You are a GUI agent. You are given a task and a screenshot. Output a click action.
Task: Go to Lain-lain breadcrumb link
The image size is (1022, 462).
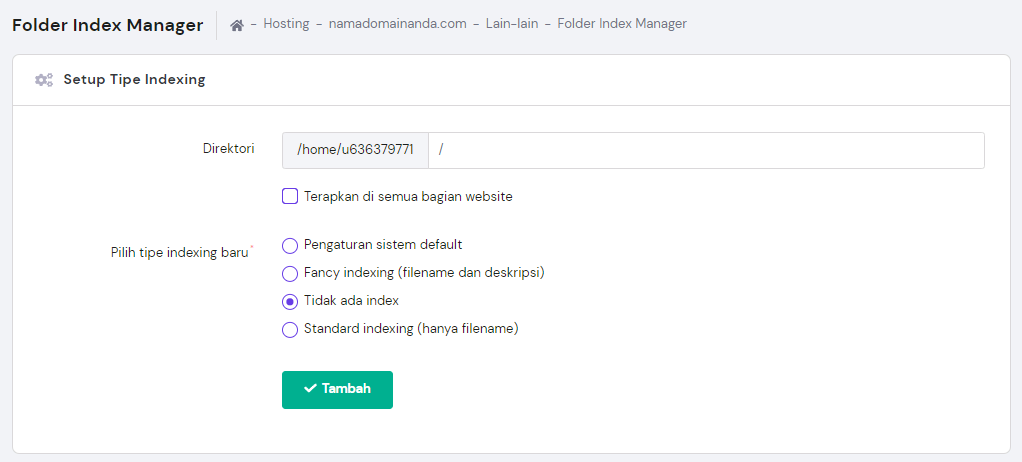click(512, 24)
